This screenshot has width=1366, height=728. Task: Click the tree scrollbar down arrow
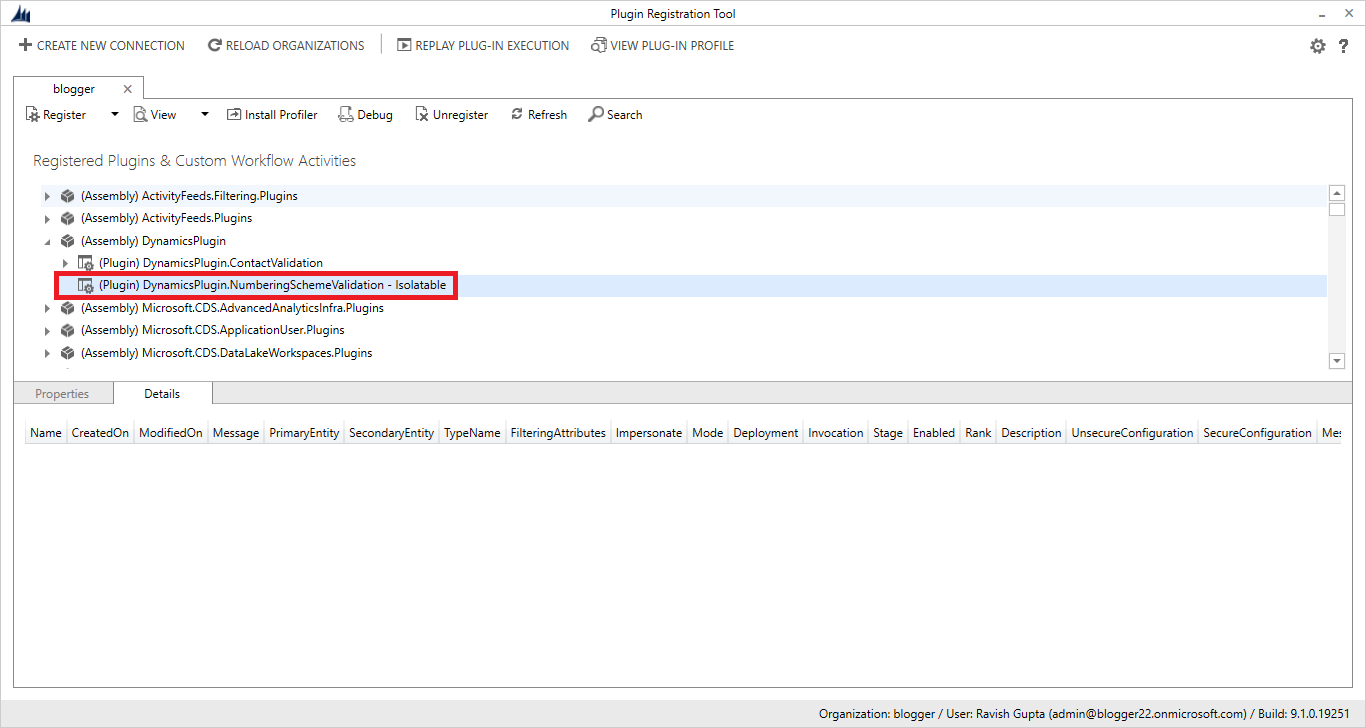coord(1337,360)
